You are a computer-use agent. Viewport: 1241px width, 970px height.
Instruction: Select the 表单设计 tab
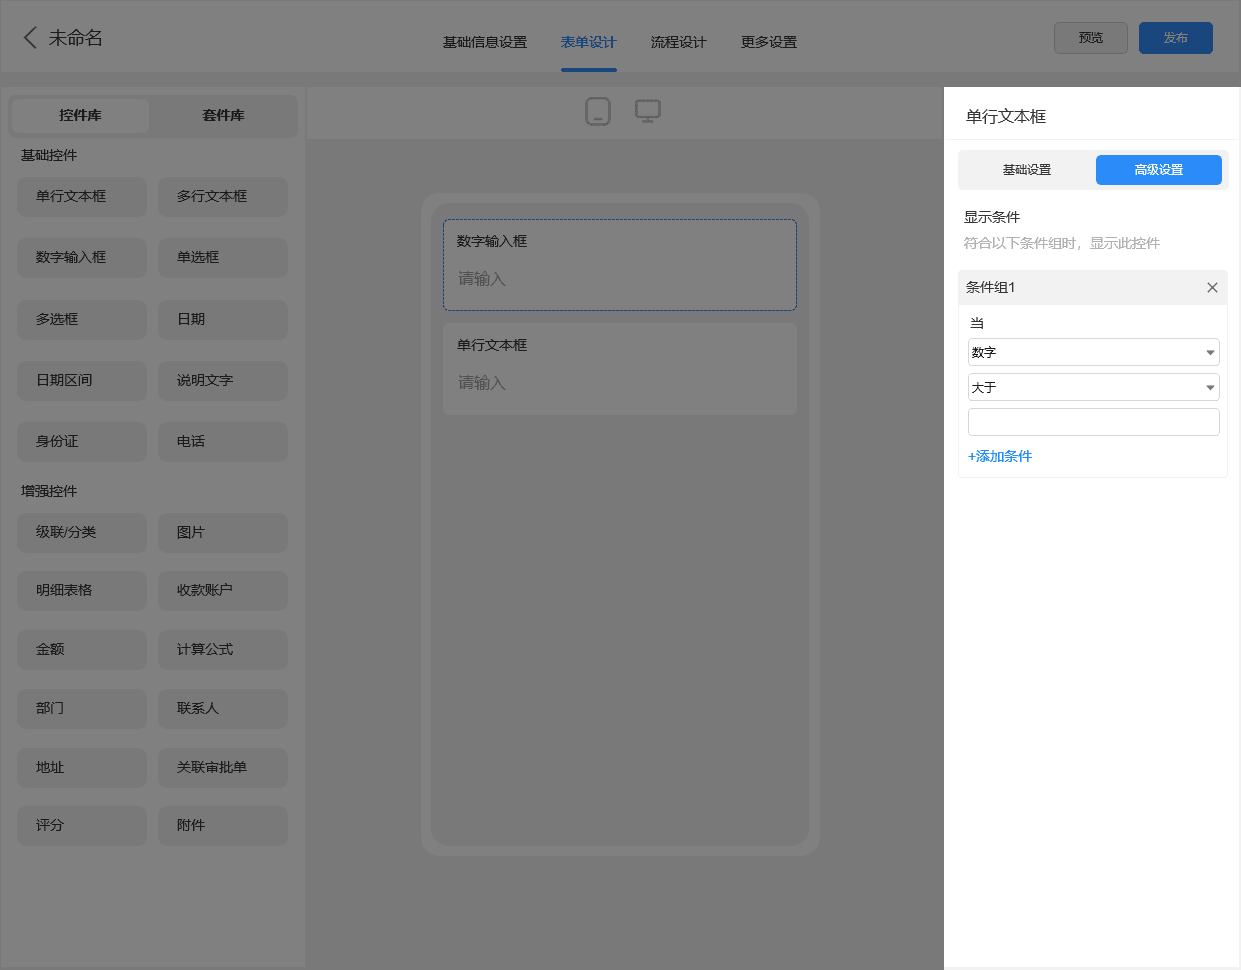pyautogui.click(x=589, y=42)
